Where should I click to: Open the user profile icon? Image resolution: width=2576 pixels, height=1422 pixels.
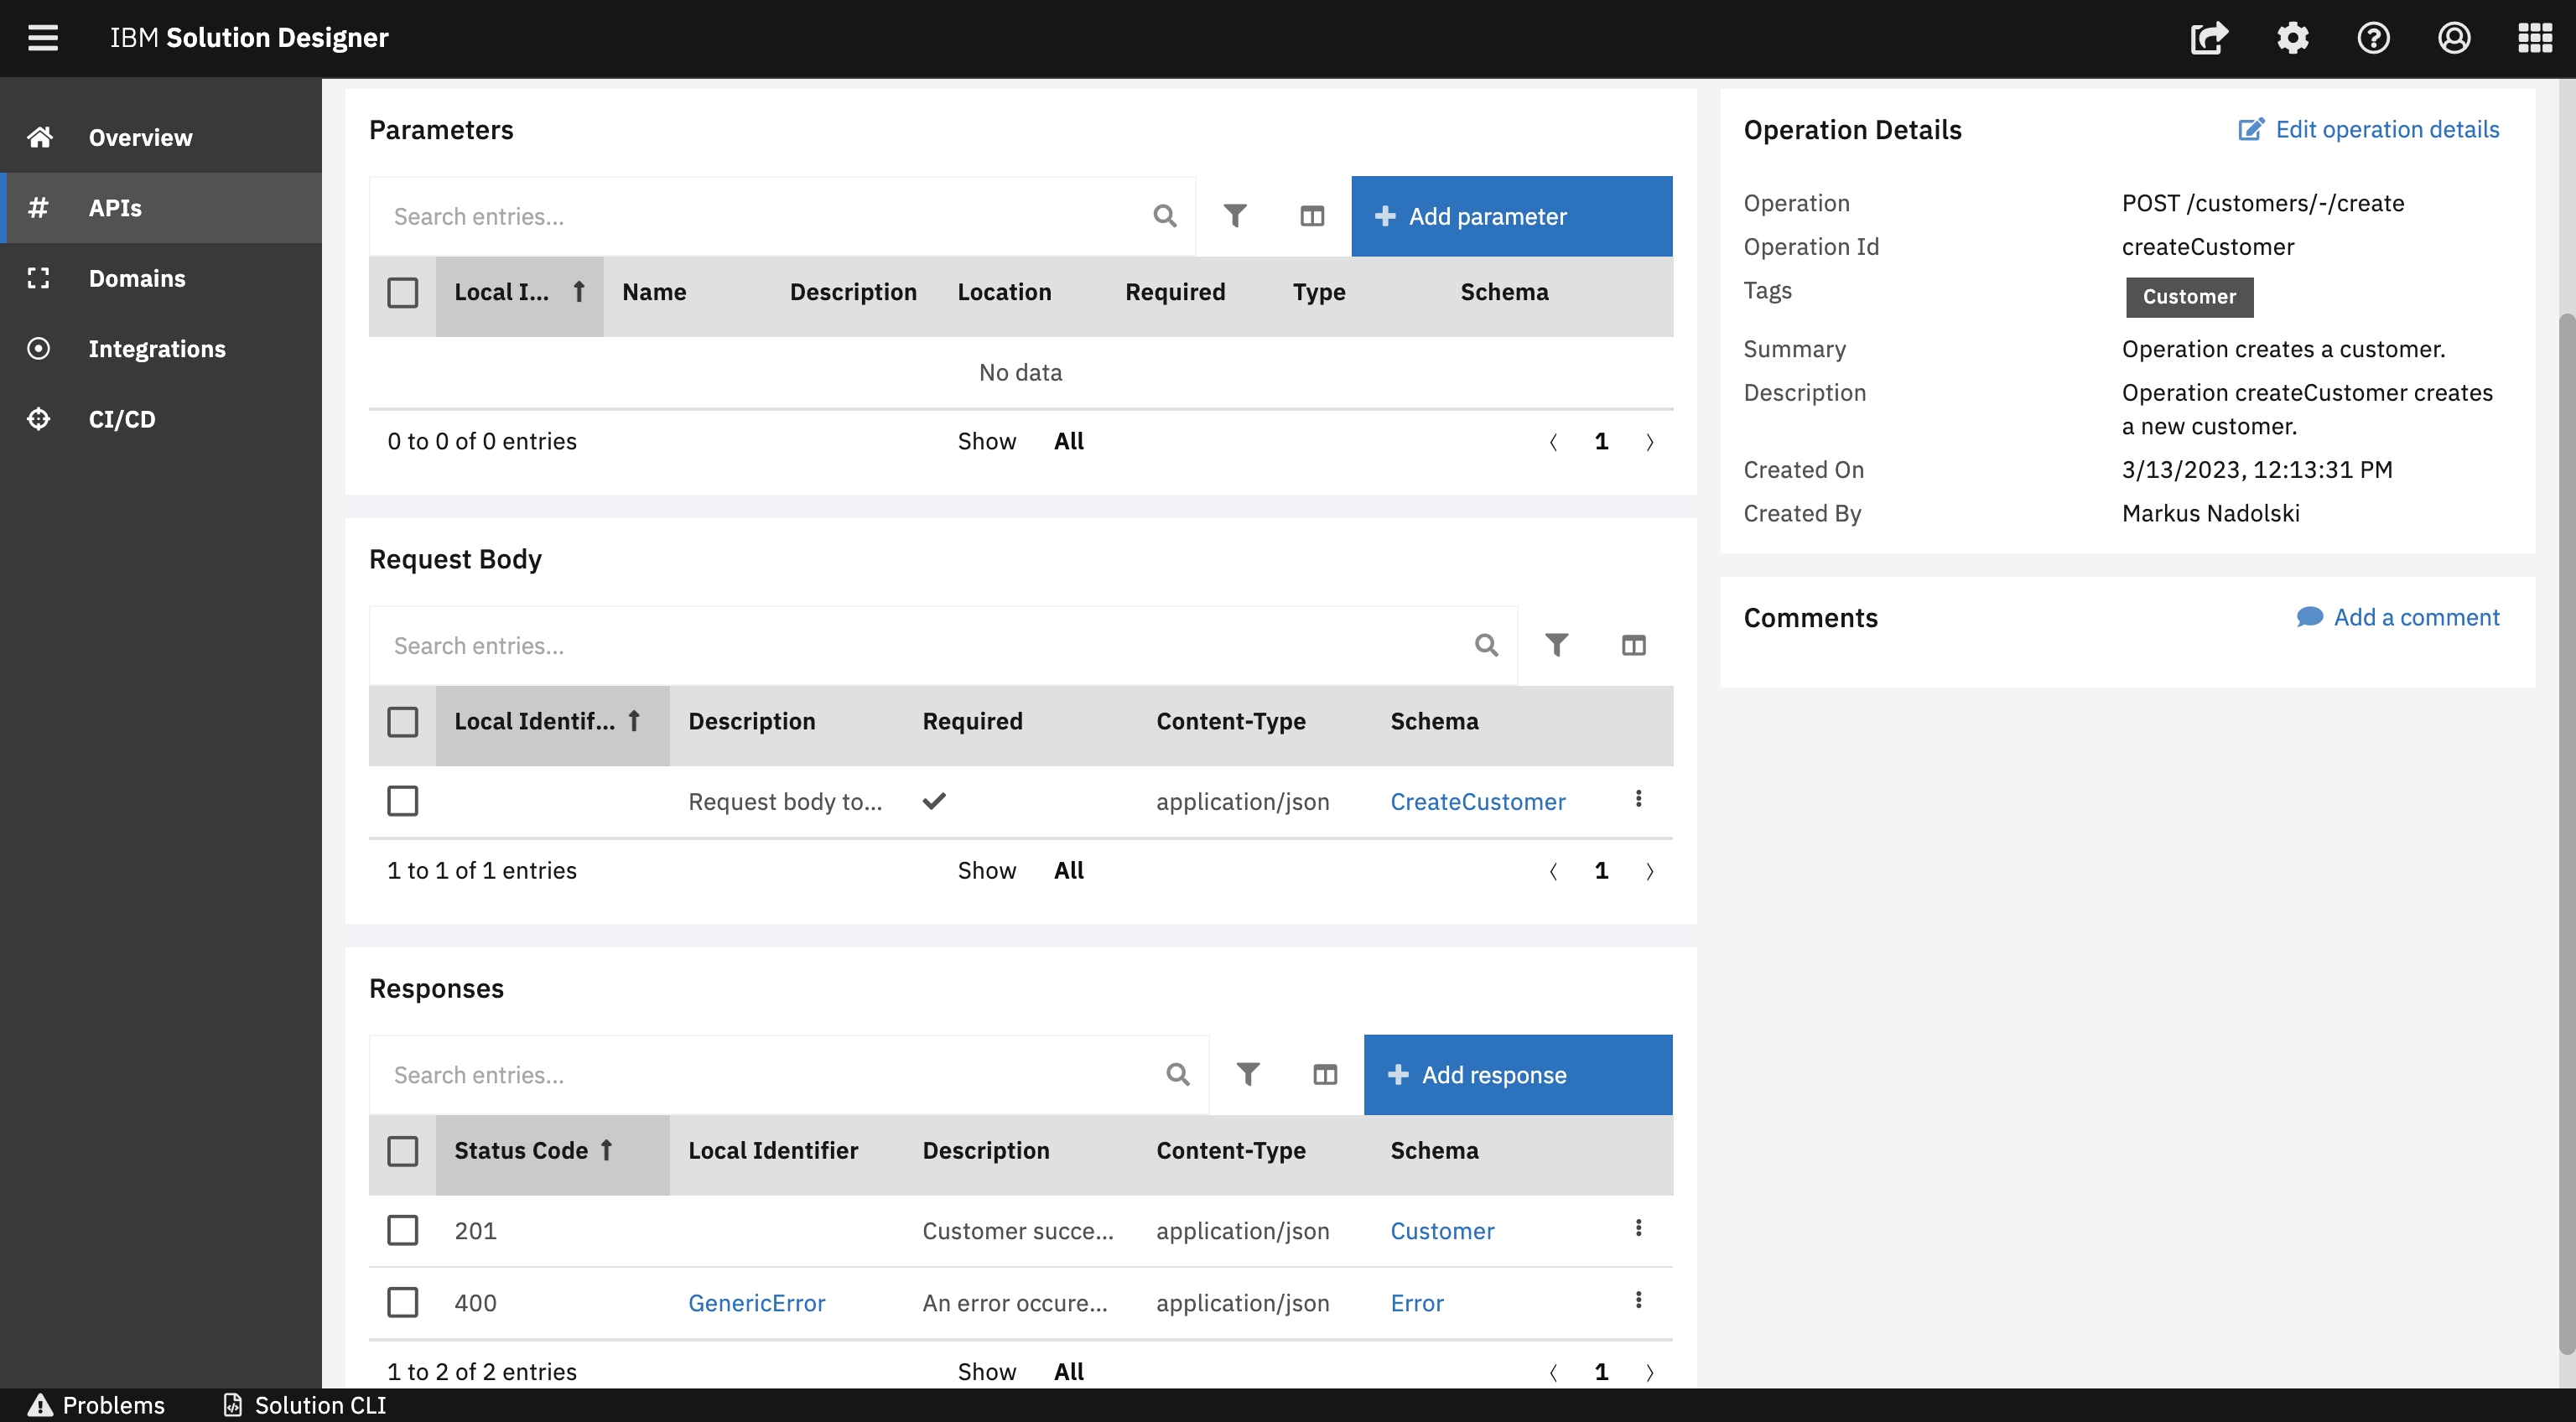pyautogui.click(x=2454, y=38)
